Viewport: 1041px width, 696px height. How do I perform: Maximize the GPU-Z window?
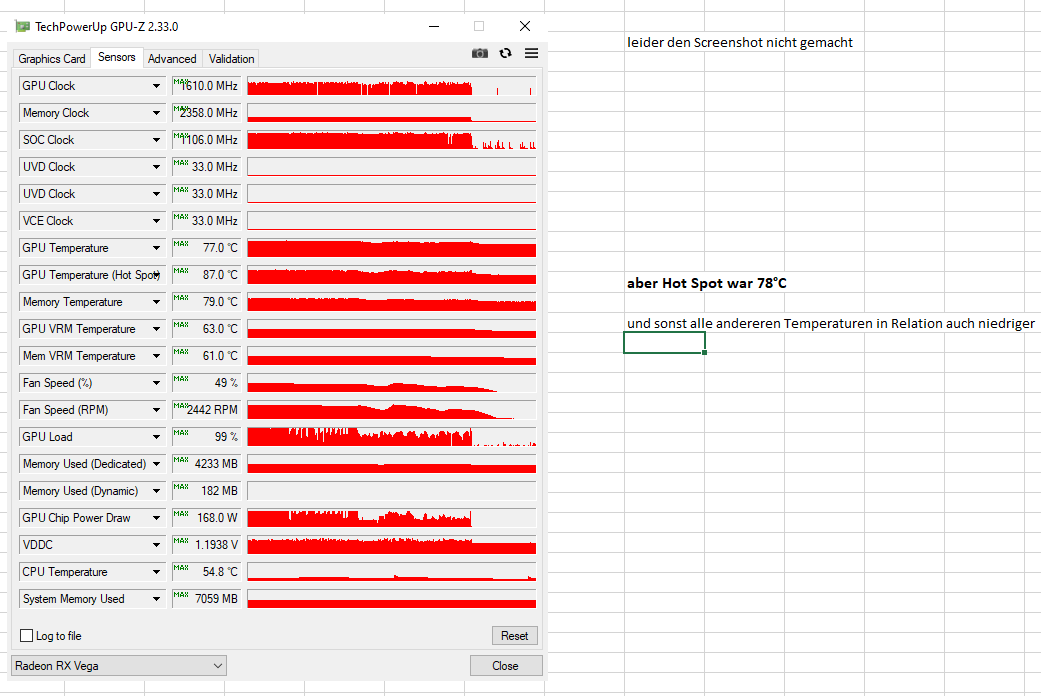pos(479,26)
